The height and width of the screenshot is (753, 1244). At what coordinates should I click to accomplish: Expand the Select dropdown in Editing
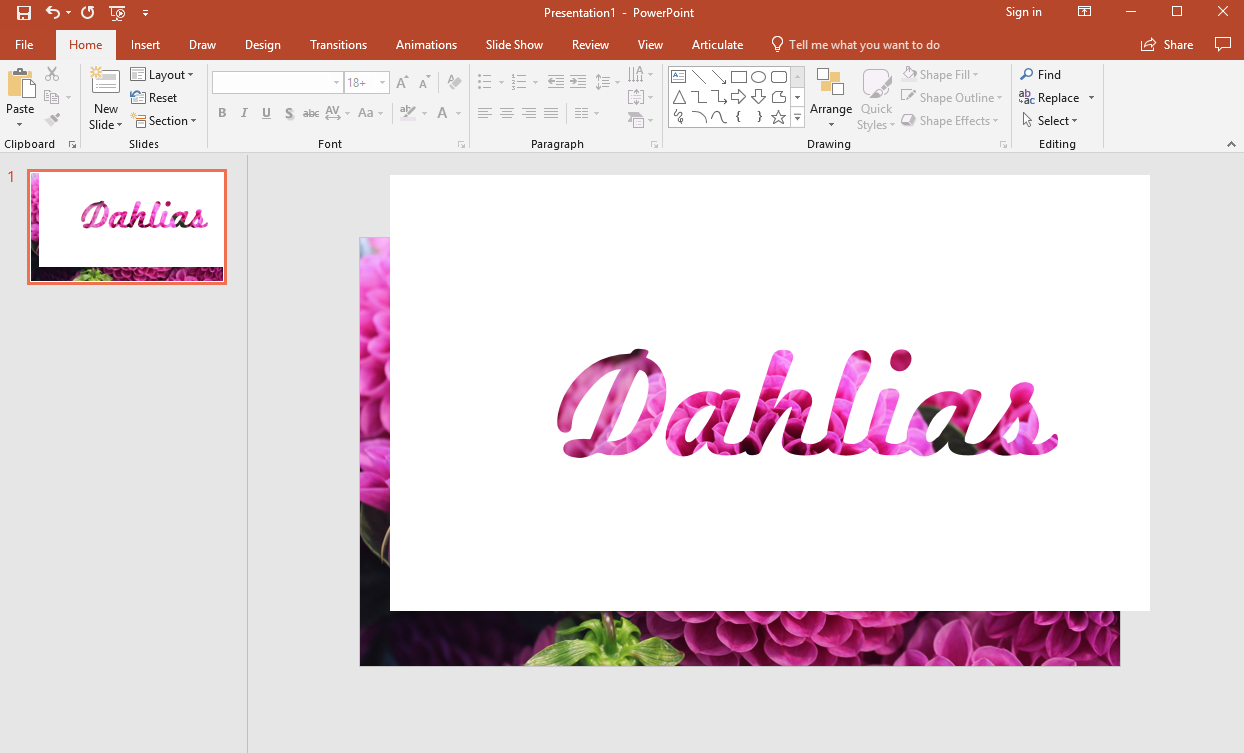coord(1049,121)
